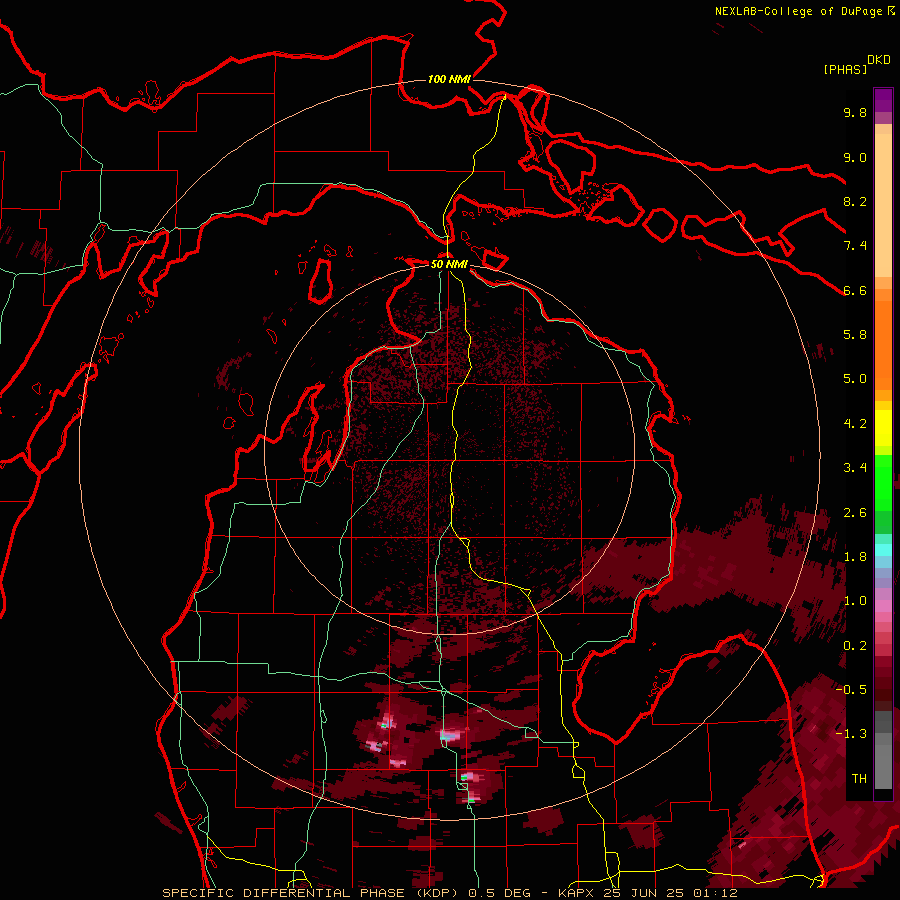Screen dimensions: 900x900
Task: Click the TH threshold label
Action: [x=859, y=779]
